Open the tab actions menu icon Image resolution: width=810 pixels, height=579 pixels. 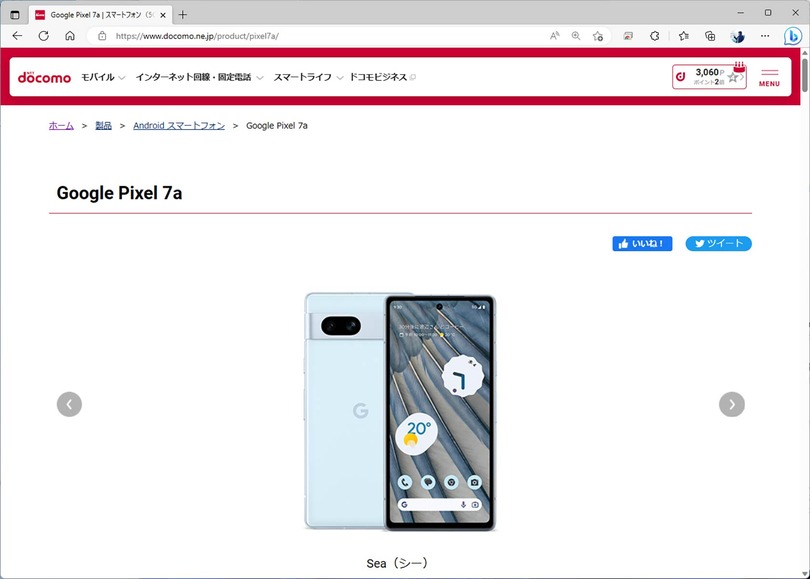[x=14, y=14]
